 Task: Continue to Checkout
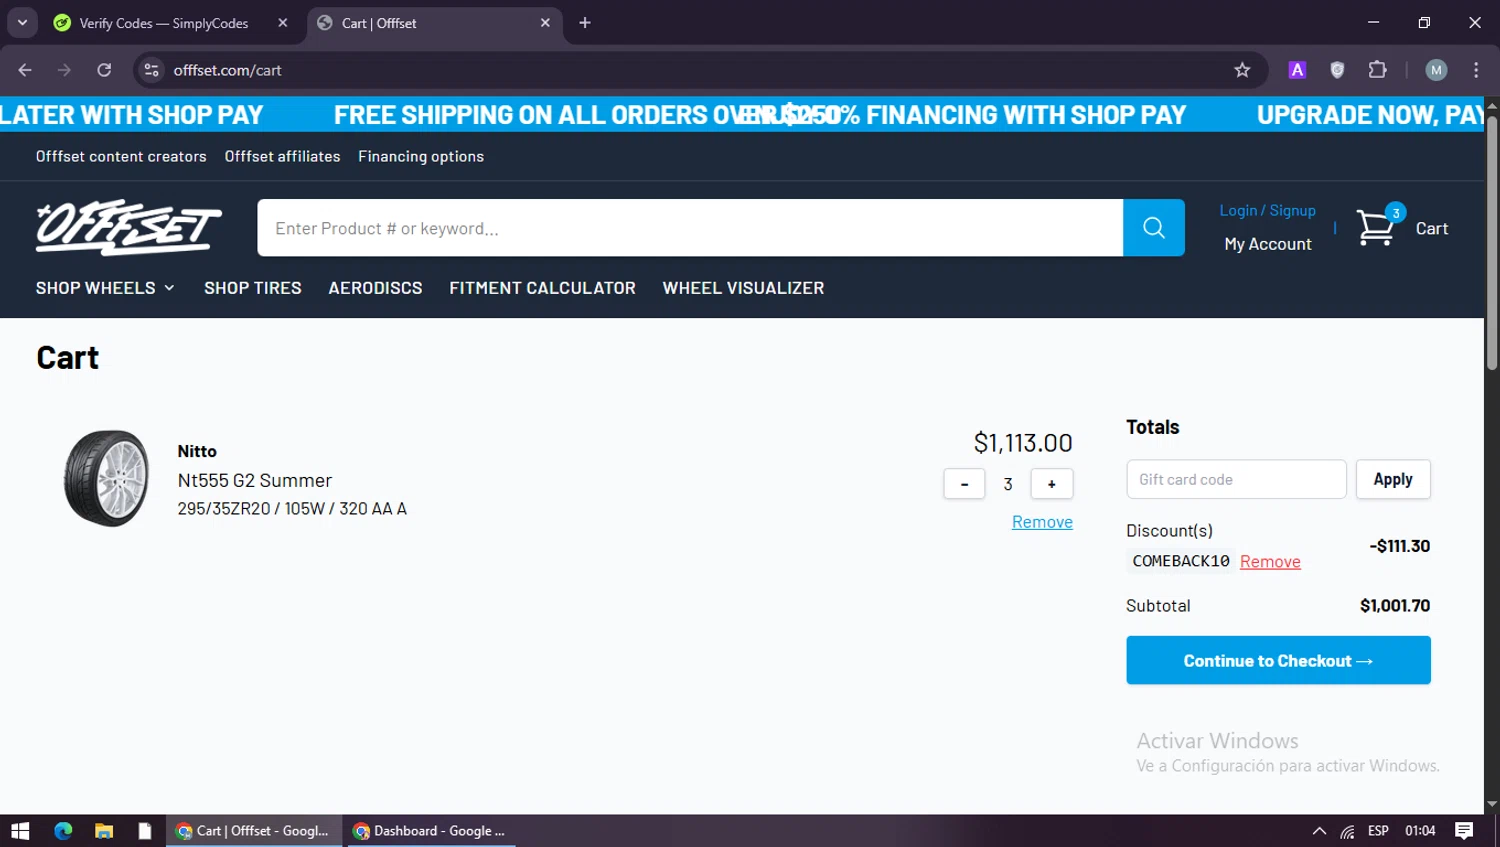tap(1278, 660)
